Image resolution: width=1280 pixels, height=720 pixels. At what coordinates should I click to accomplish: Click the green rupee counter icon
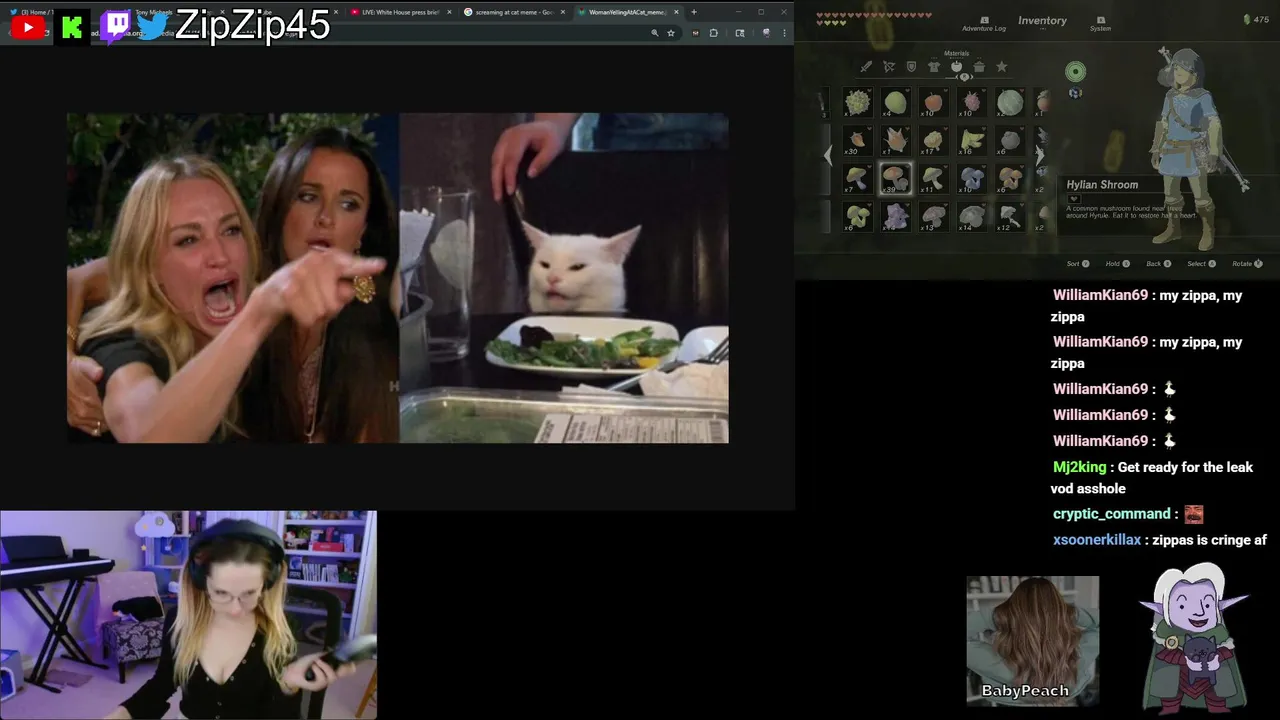pos(1246,20)
